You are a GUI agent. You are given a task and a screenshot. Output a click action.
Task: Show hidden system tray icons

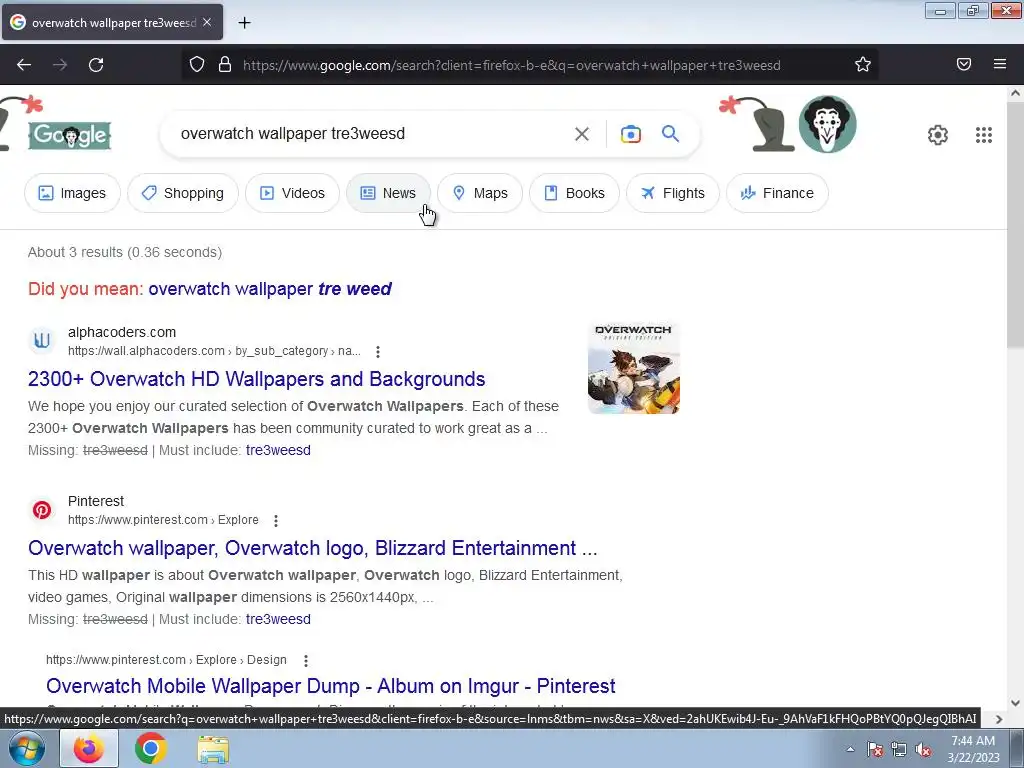point(850,749)
